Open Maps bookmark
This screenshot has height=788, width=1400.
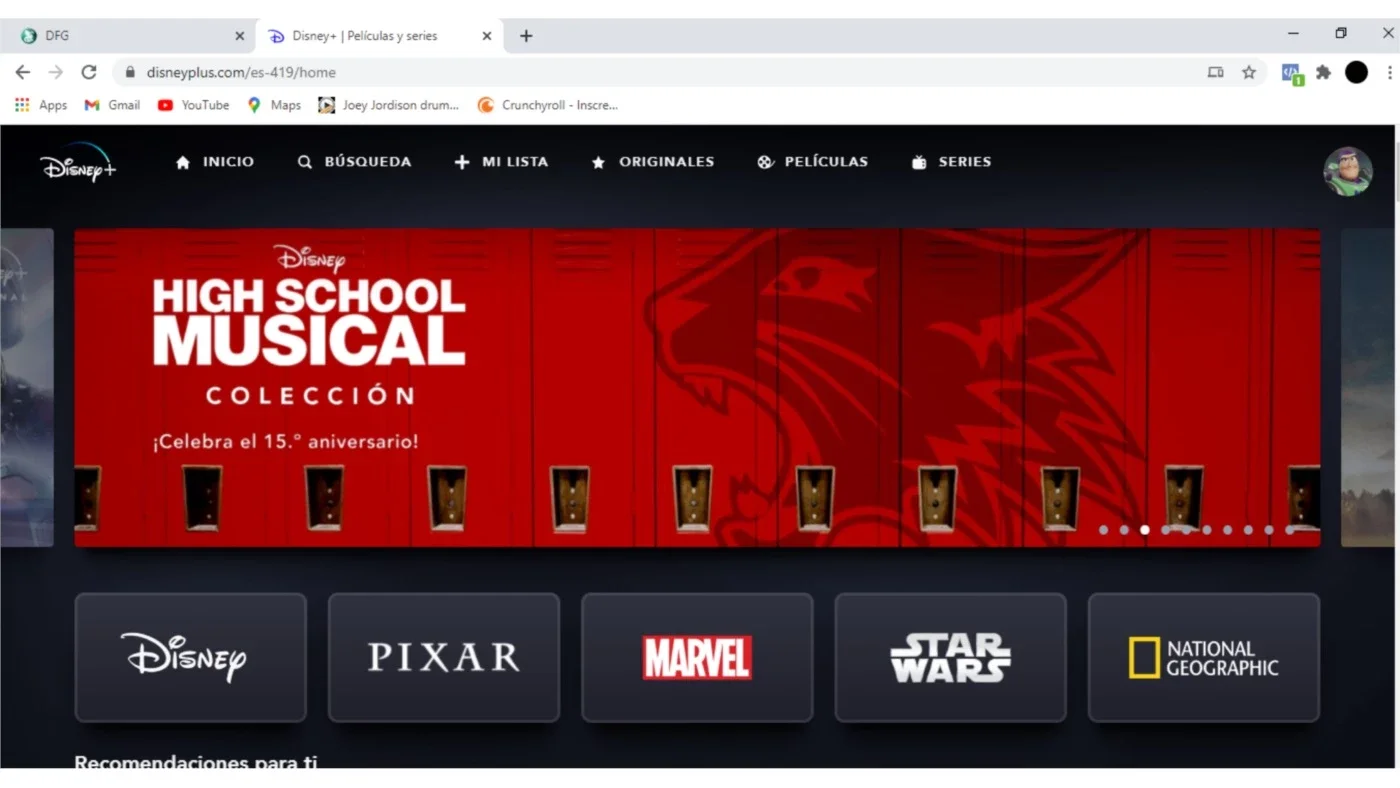(x=274, y=105)
